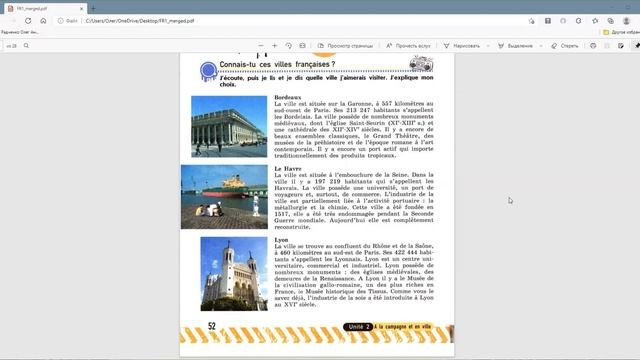Screen dimensions: 640x360
Task: Open the favorites star list
Action: coord(595,21)
